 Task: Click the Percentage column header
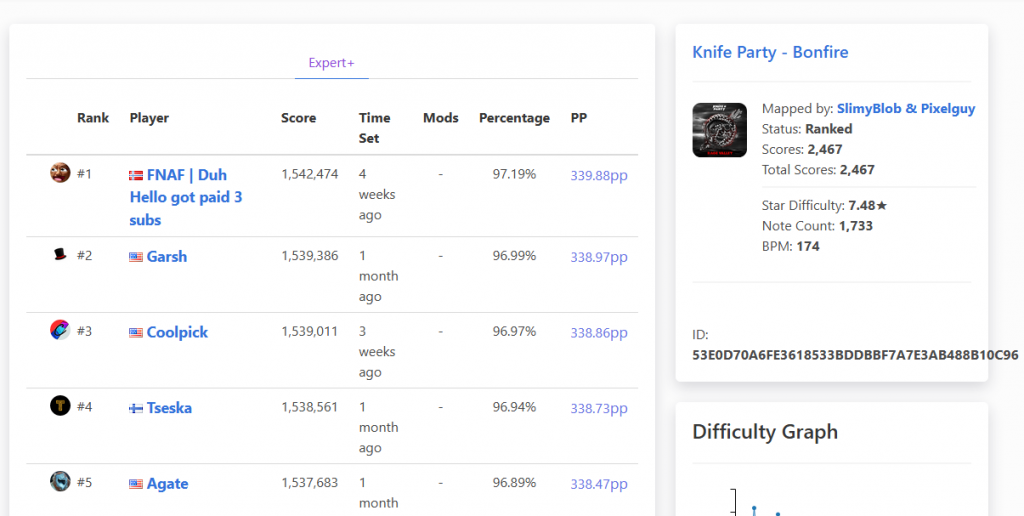tap(514, 118)
